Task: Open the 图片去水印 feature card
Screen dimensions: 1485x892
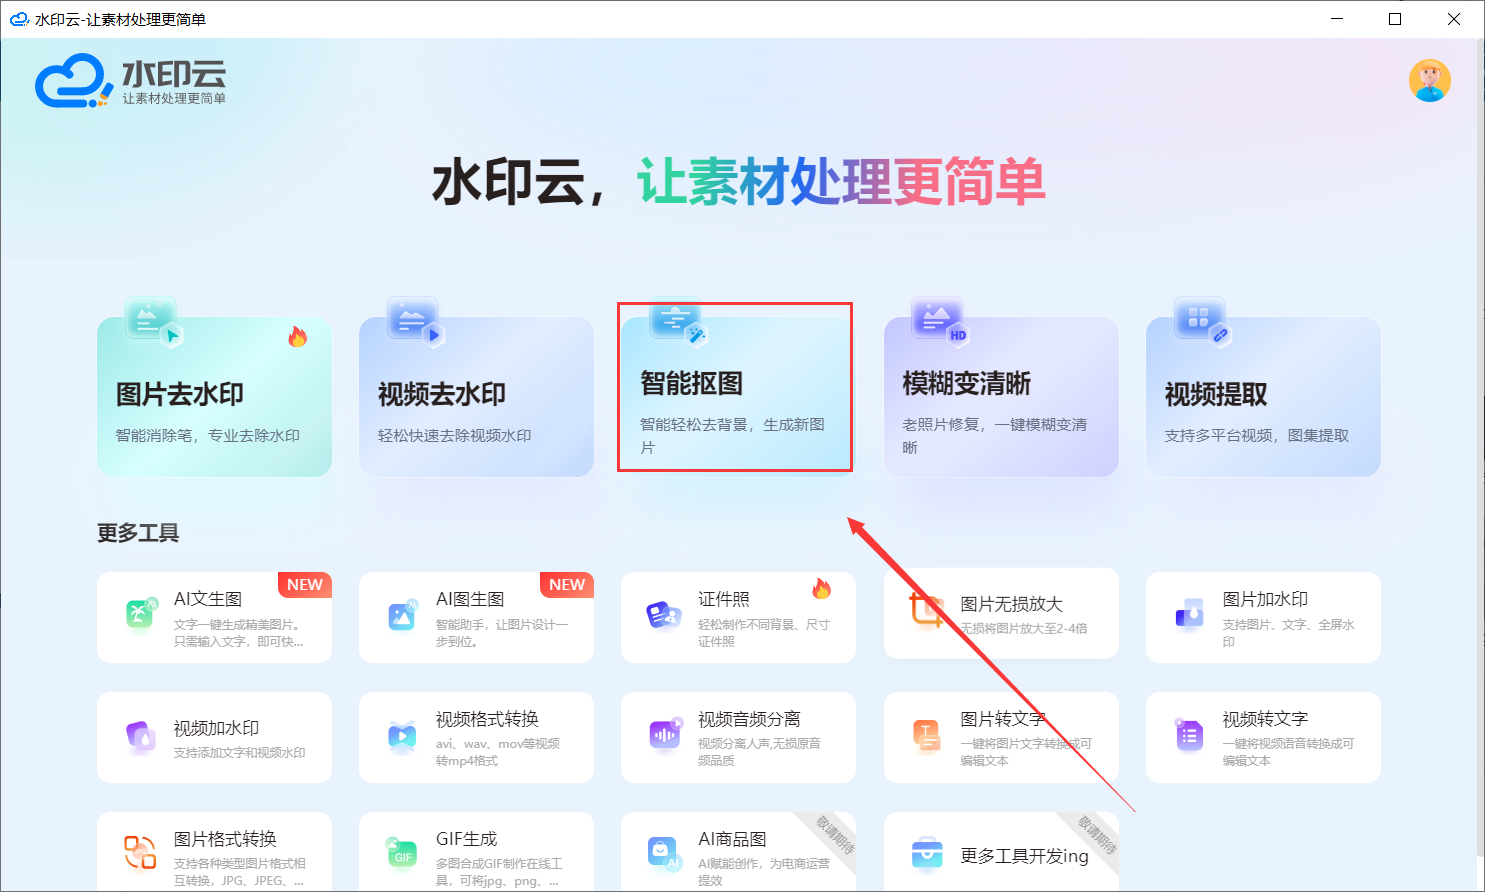Action: coord(214,396)
